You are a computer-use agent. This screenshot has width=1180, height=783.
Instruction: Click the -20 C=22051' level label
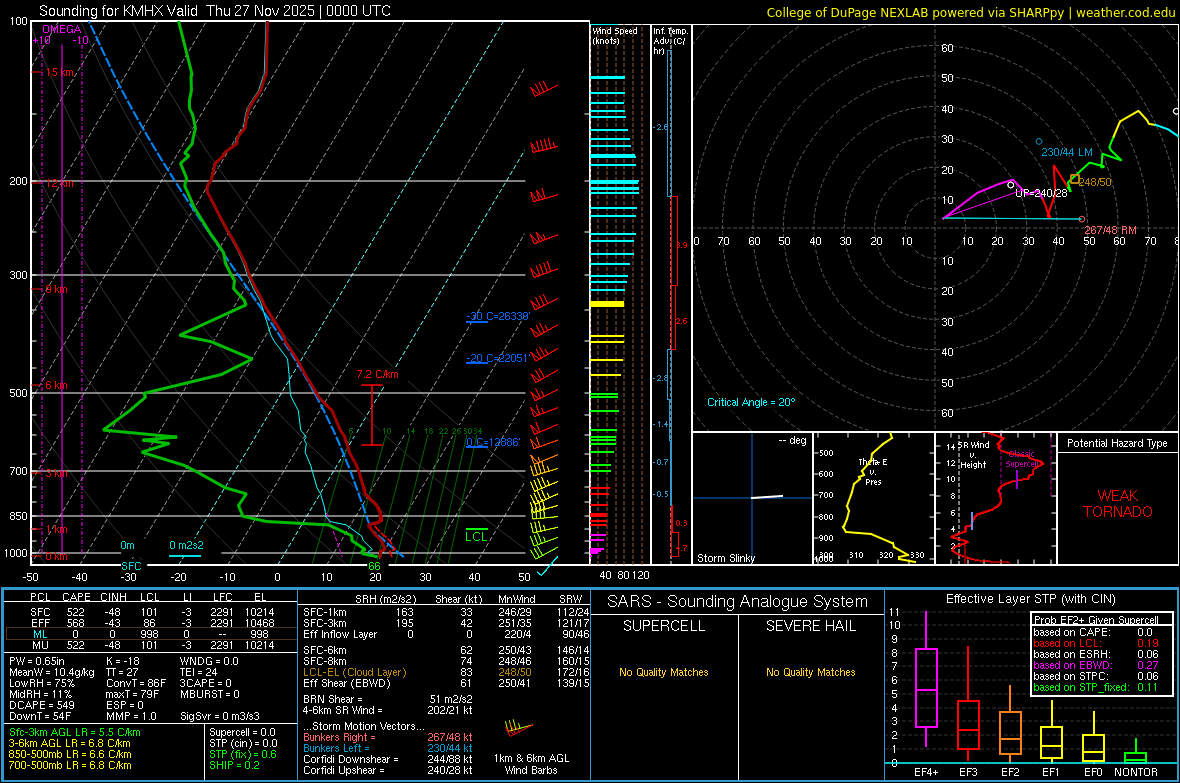tap(497, 358)
